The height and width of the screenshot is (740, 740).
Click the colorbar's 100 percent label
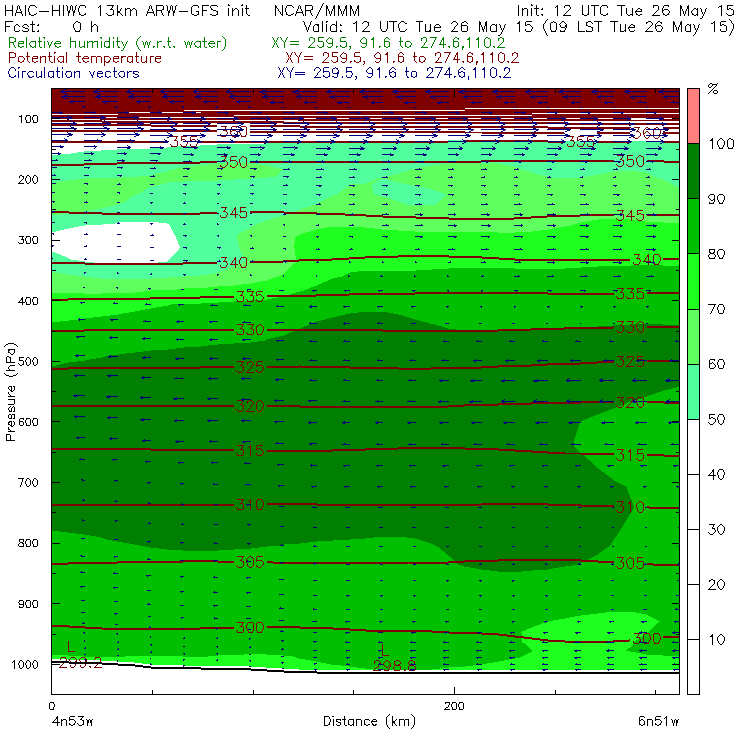(x=722, y=144)
